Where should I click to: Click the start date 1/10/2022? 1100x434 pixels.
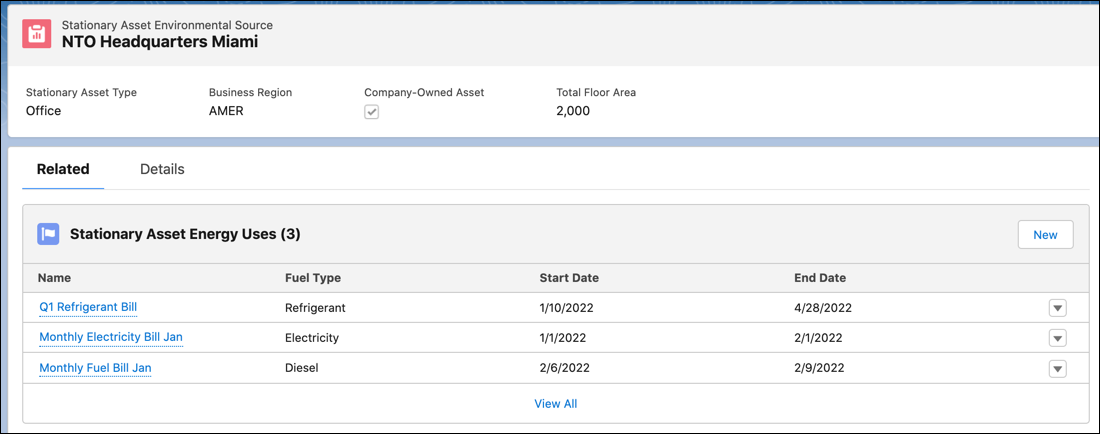(x=567, y=308)
